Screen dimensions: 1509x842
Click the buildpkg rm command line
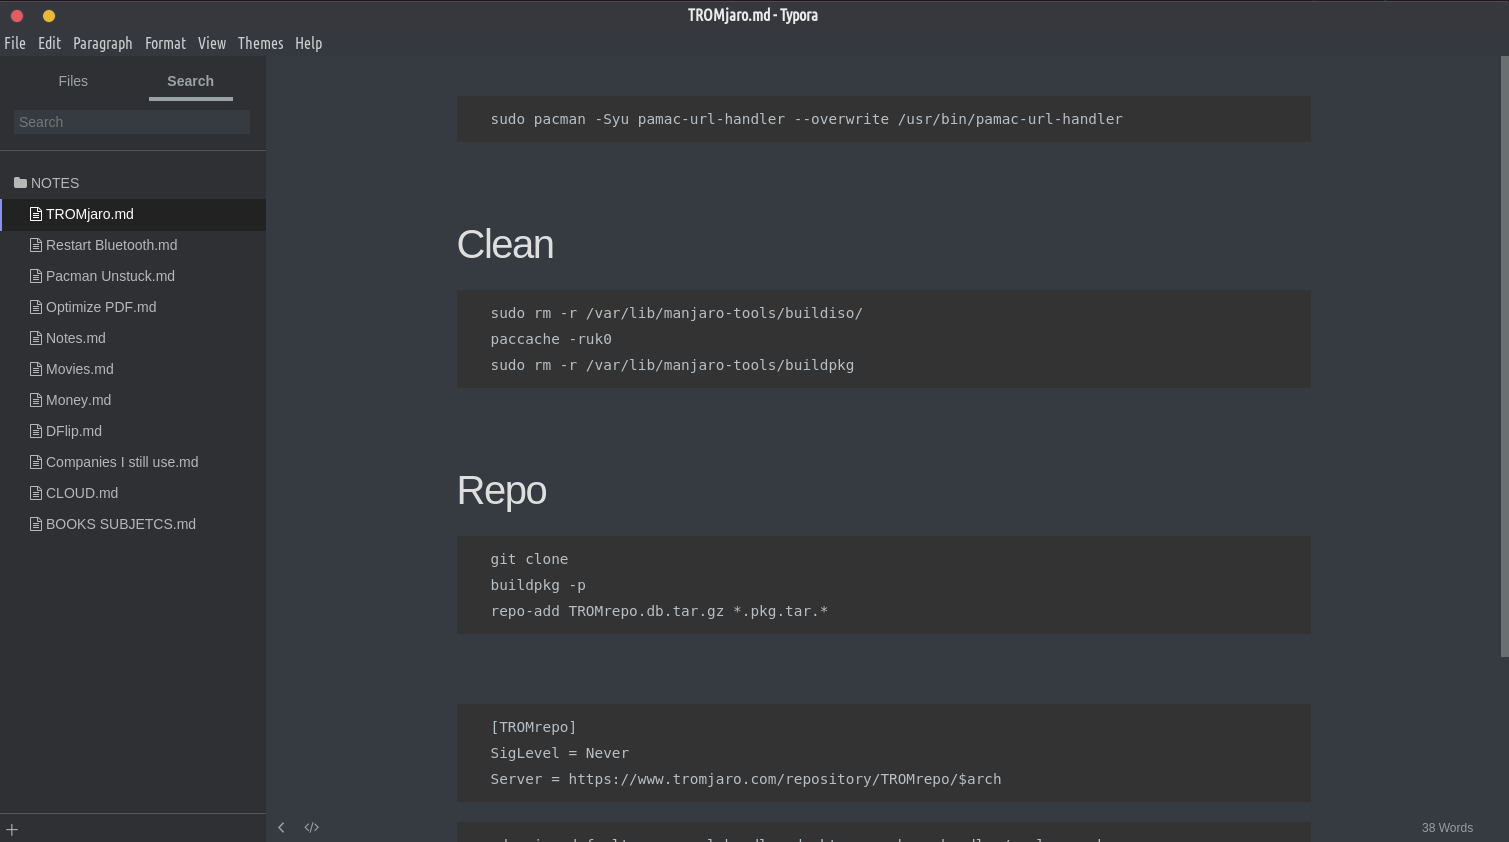tap(672, 365)
